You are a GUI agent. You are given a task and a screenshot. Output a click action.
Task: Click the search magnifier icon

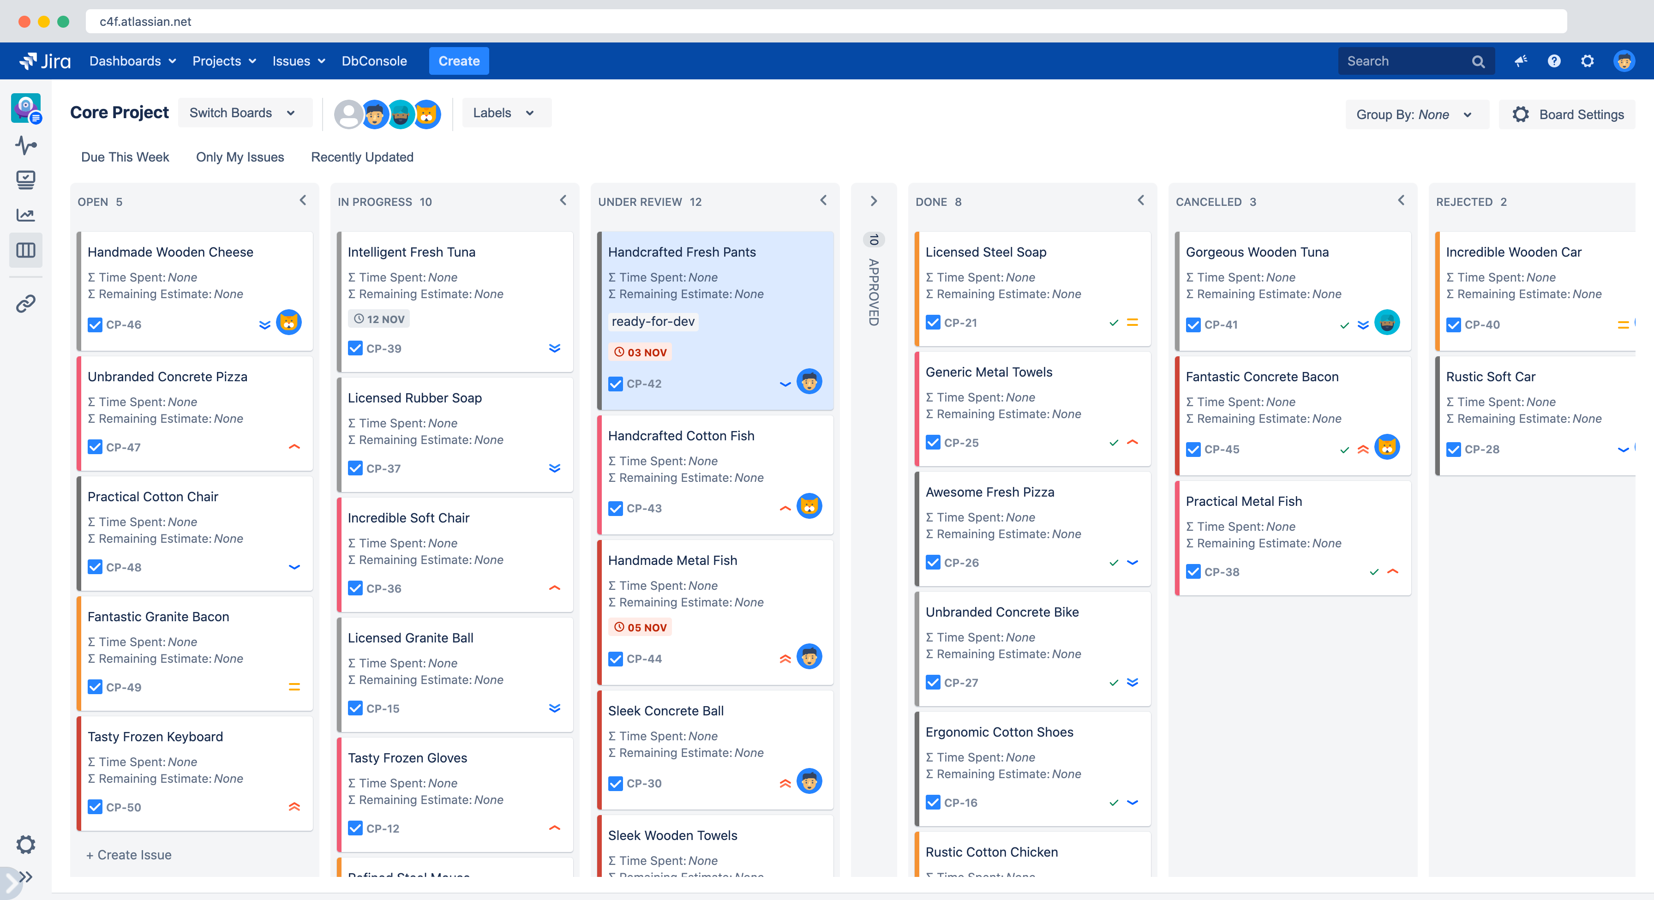(x=1478, y=62)
